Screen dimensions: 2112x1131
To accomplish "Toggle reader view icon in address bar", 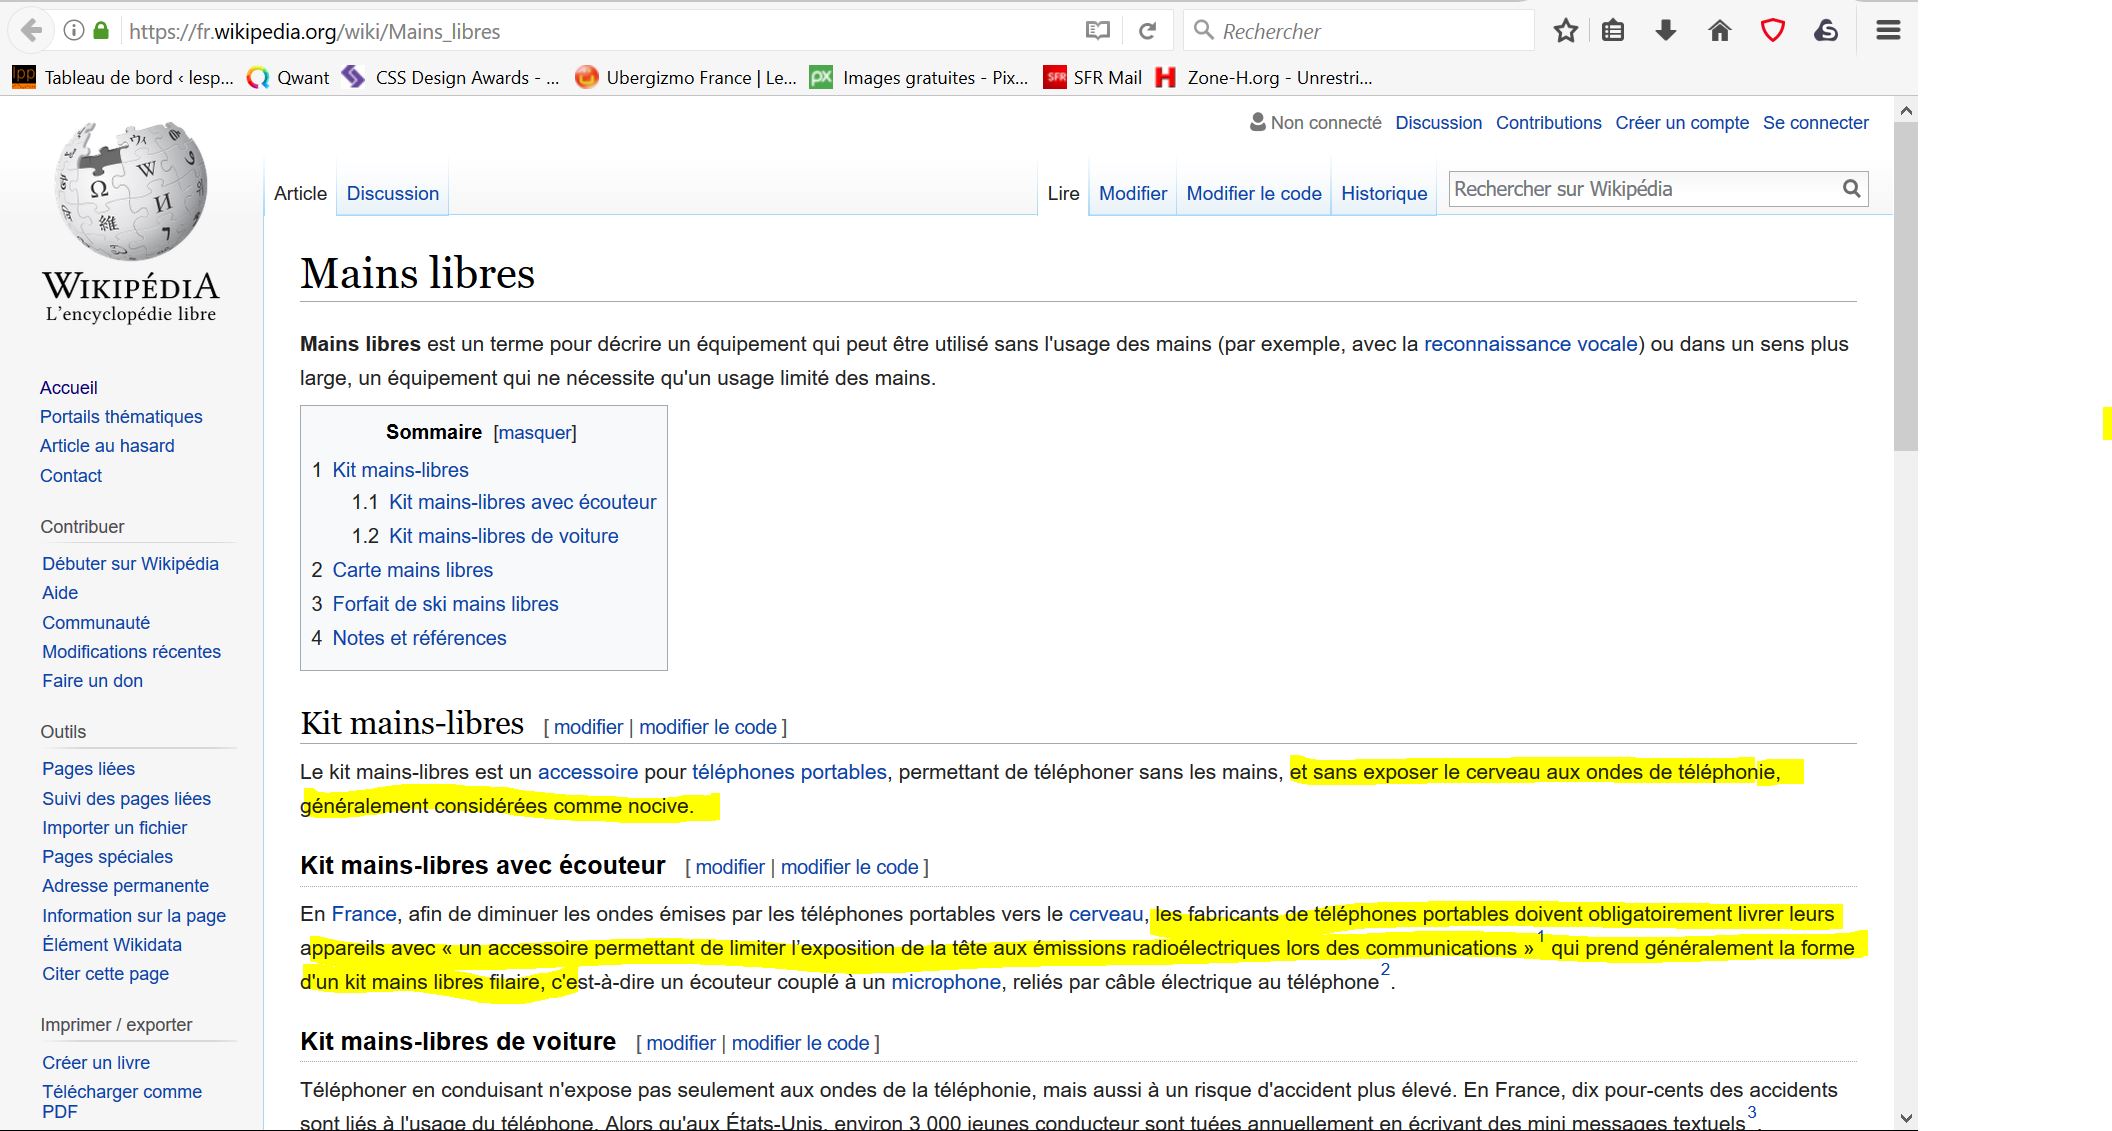I will pos(1097,31).
